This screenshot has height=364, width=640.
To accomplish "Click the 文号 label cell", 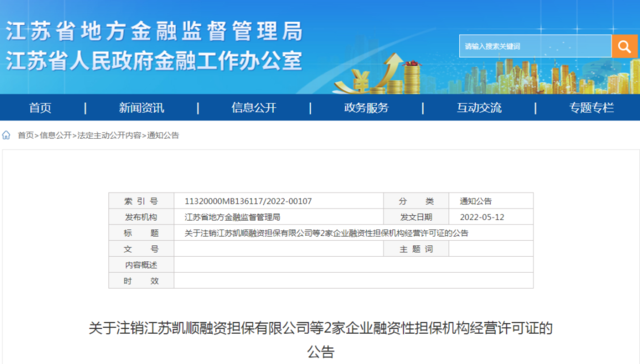I will pos(141,249).
